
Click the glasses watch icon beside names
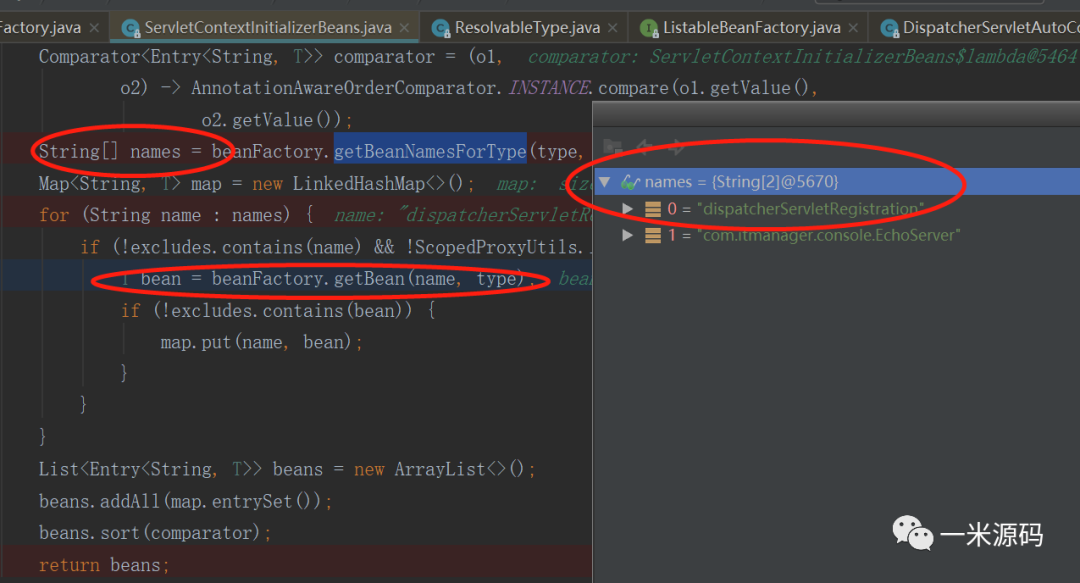[x=630, y=182]
